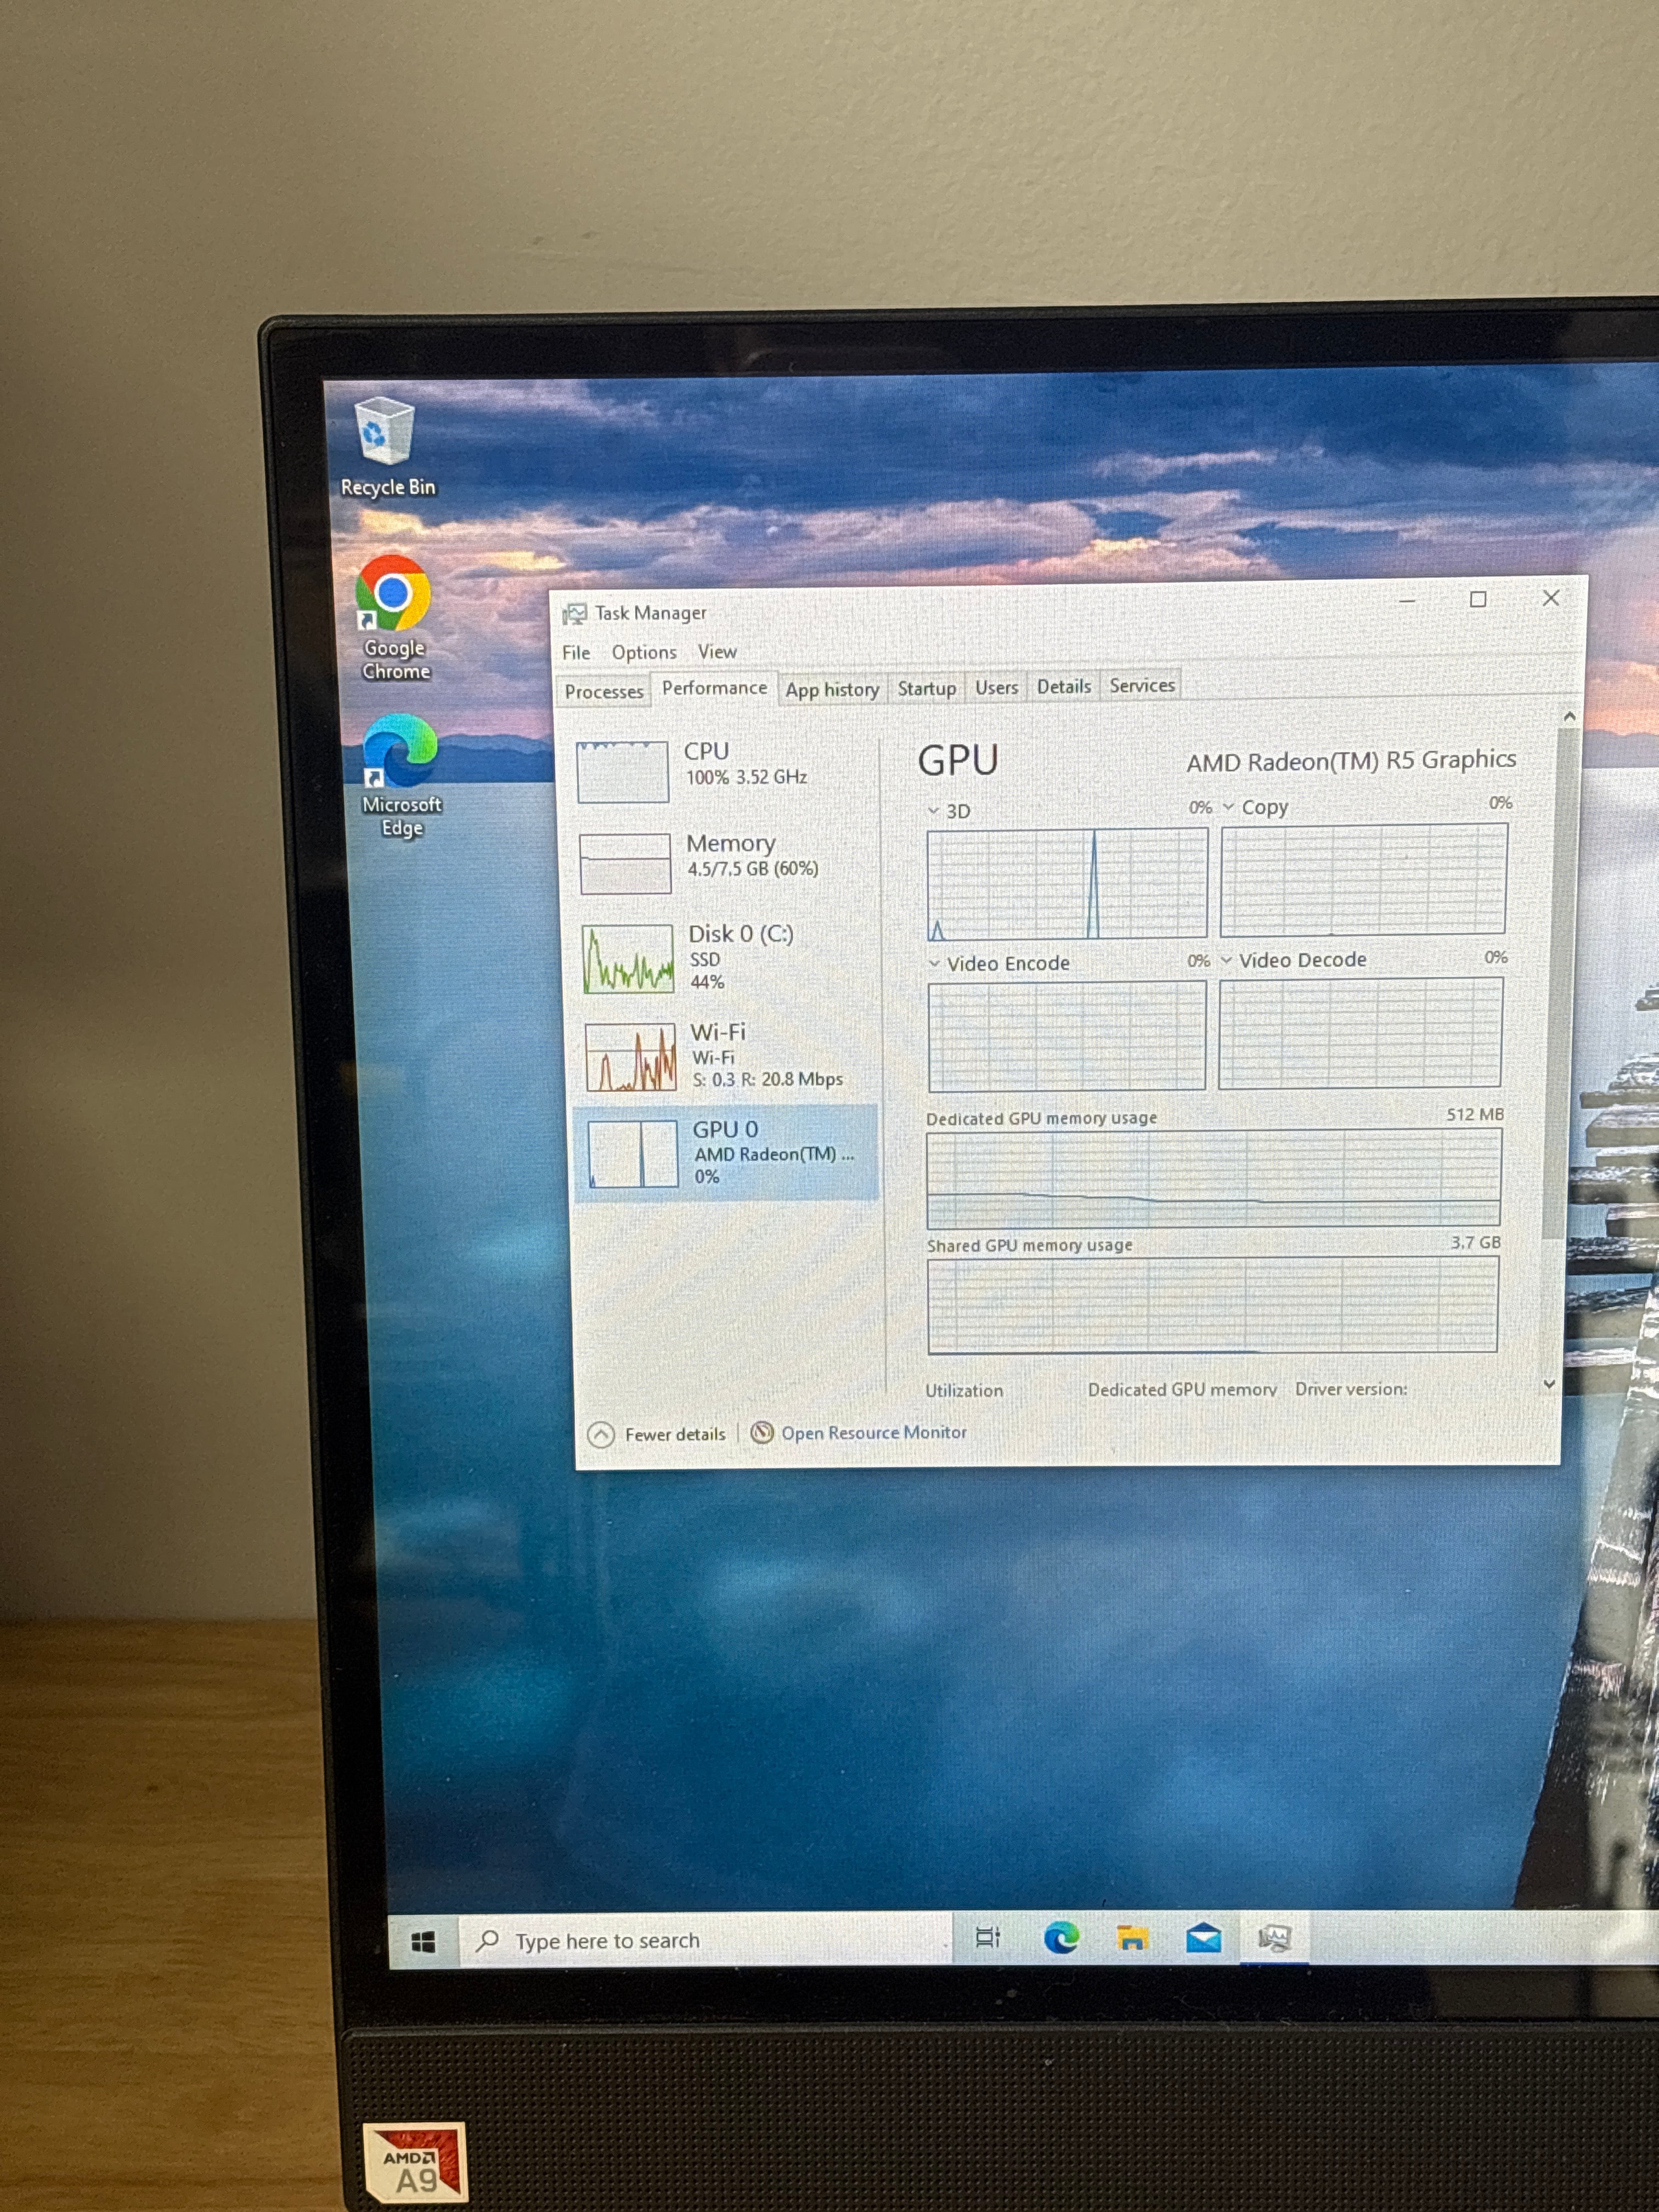Launch Google Chrome from the desktop
1659x2212 pixels.
point(393,618)
